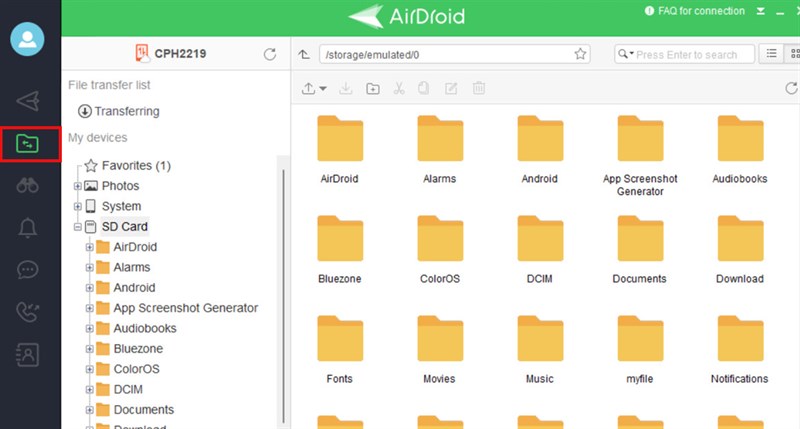Expand the Photos tree node
800x429 pixels.
pyautogui.click(x=78, y=186)
